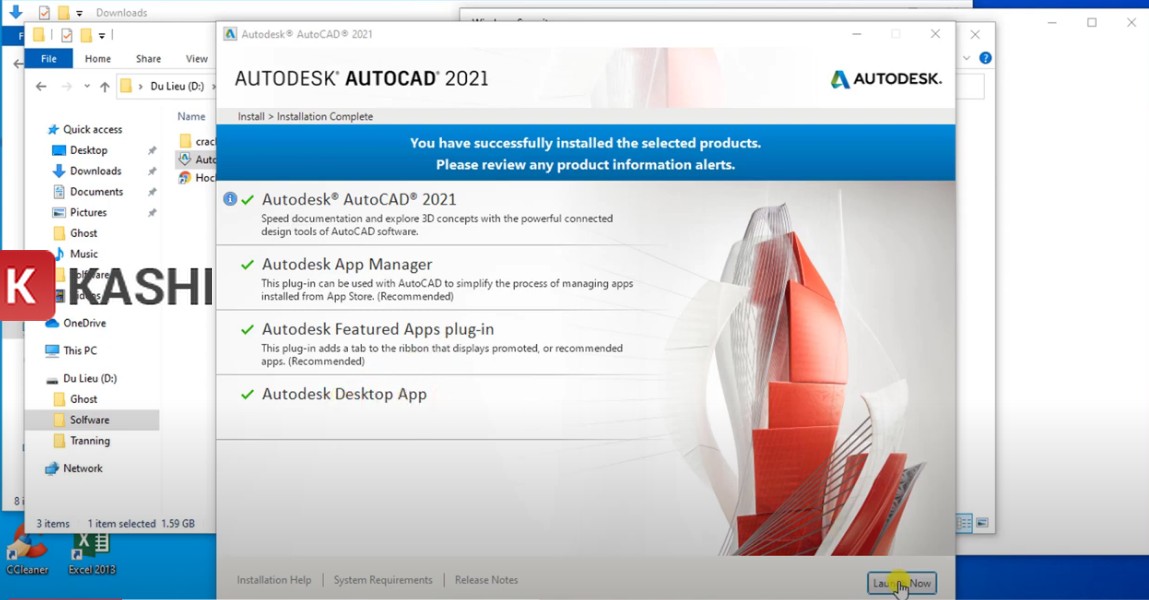The image size is (1149, 600).
Task: Click the info icon beside Autodesk AutoCAD 2021
Action: [x=230, y=199]
